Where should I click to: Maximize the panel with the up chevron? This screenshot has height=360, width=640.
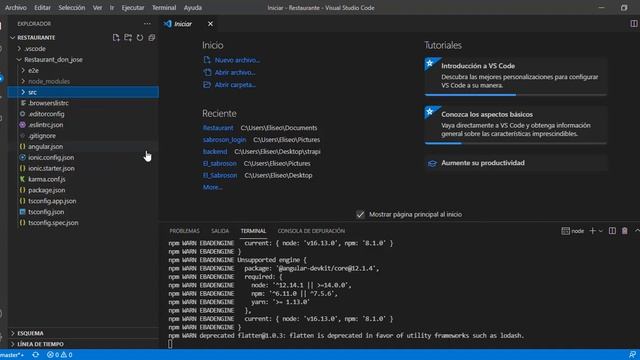637,231
